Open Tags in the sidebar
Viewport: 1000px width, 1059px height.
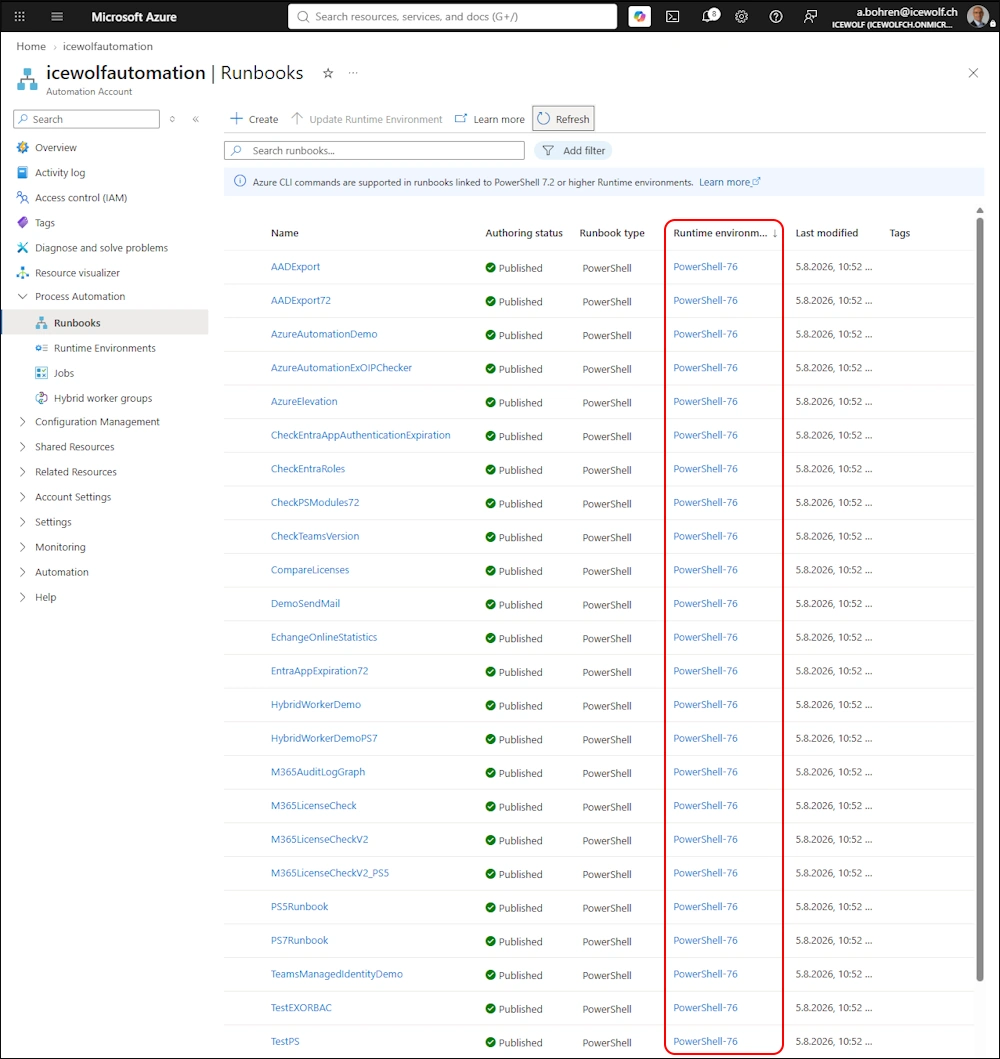(x=45, y=222)
